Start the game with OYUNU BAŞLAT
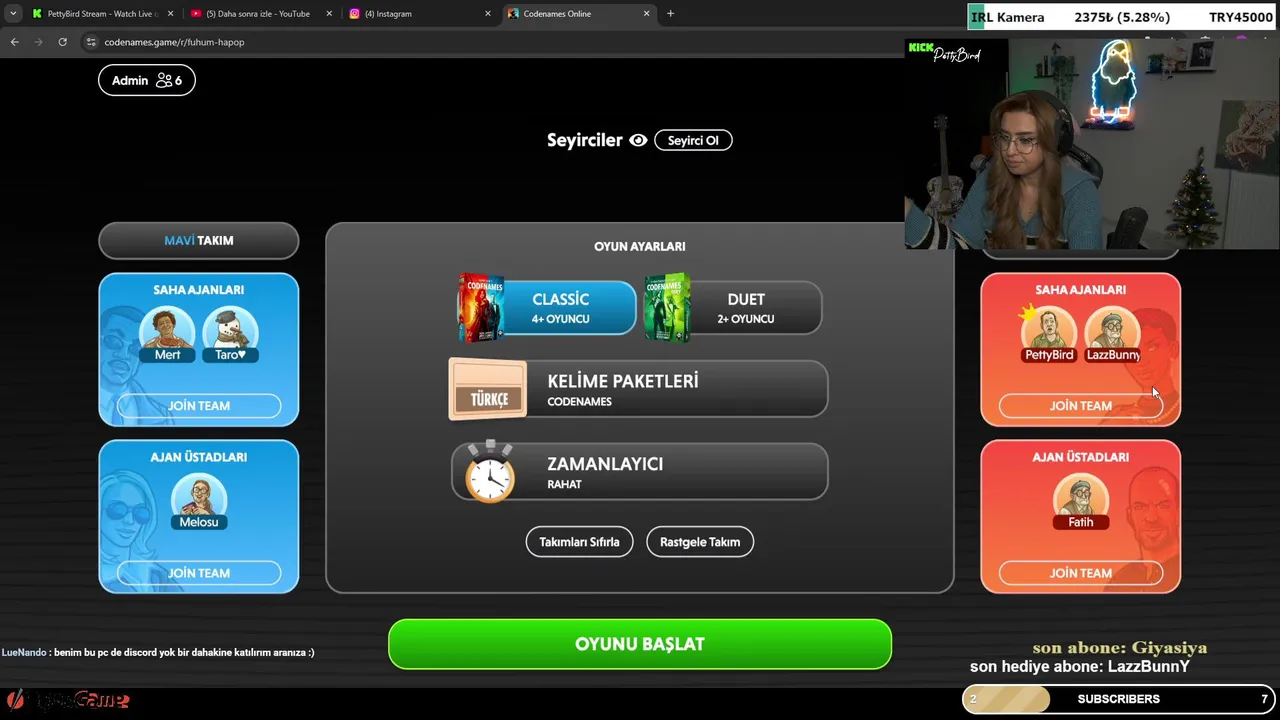 click(640, 644)
